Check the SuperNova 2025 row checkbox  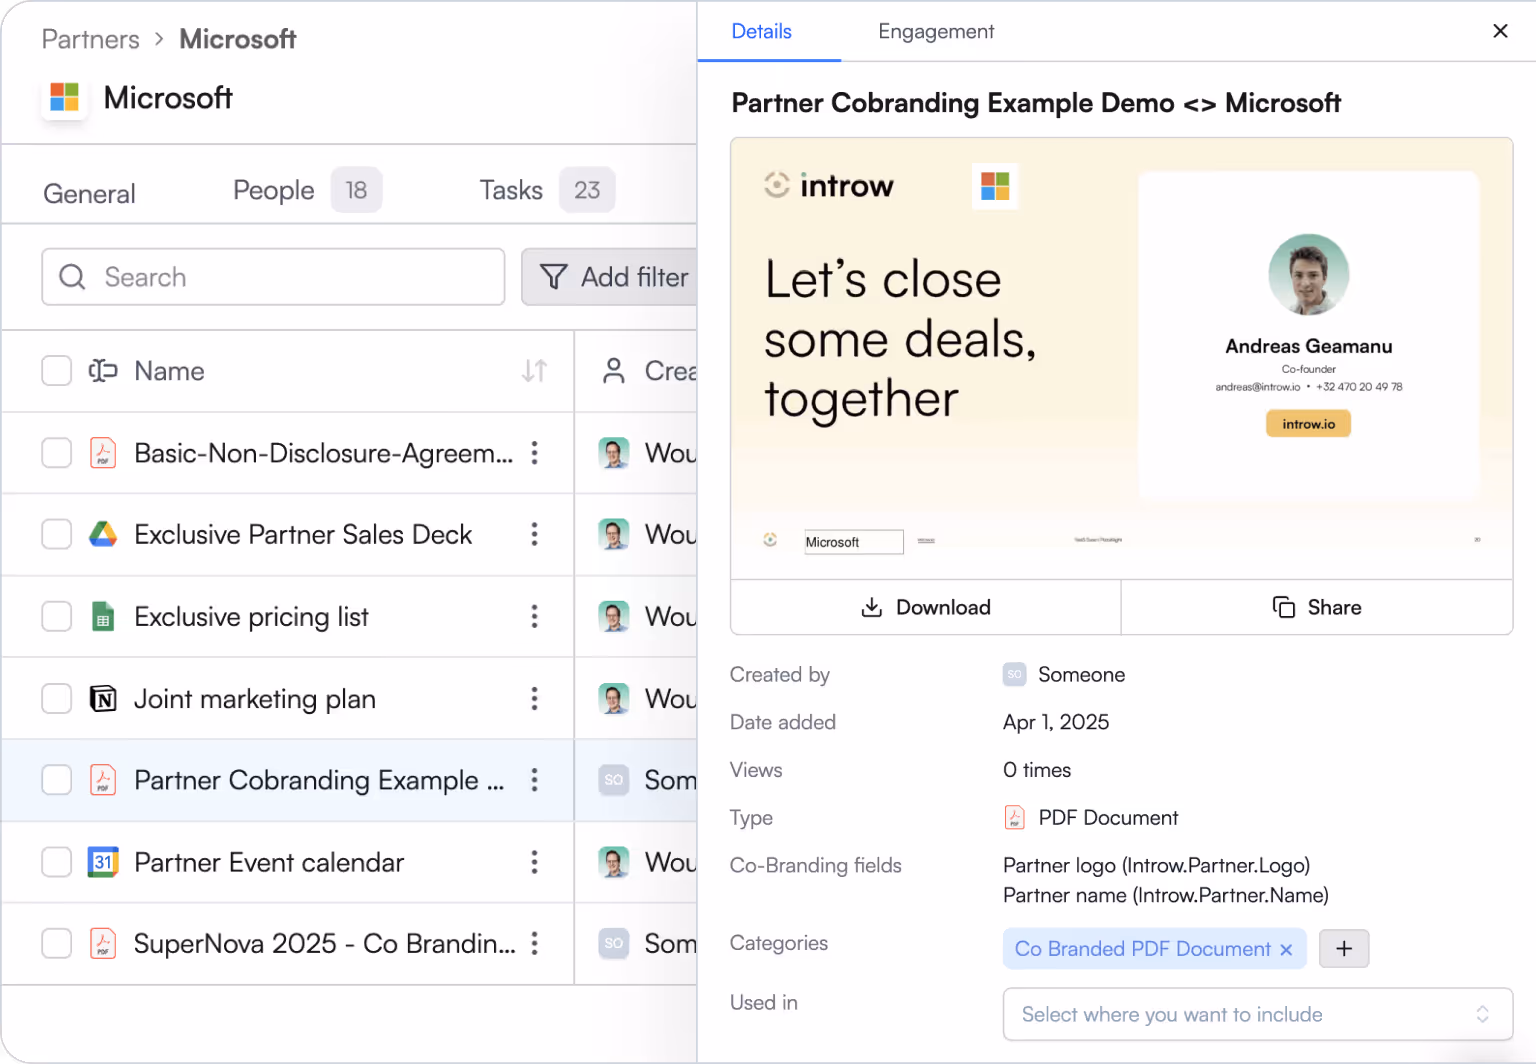tap(57, 943)
